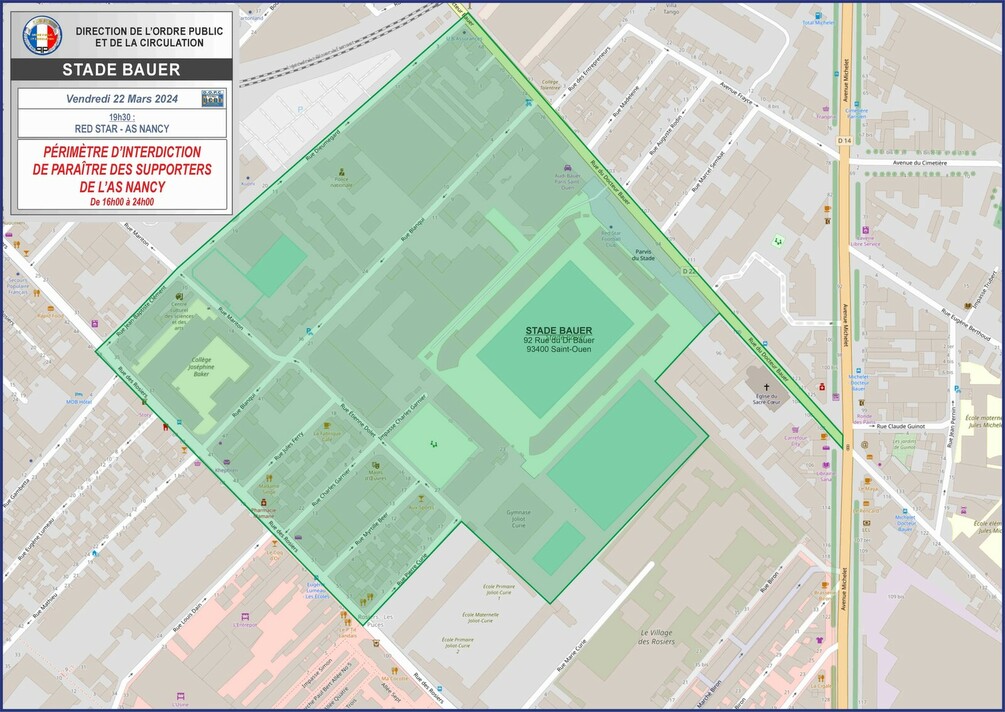
Task: Click the Le Maya café cup icon
Action: point(868,481)
